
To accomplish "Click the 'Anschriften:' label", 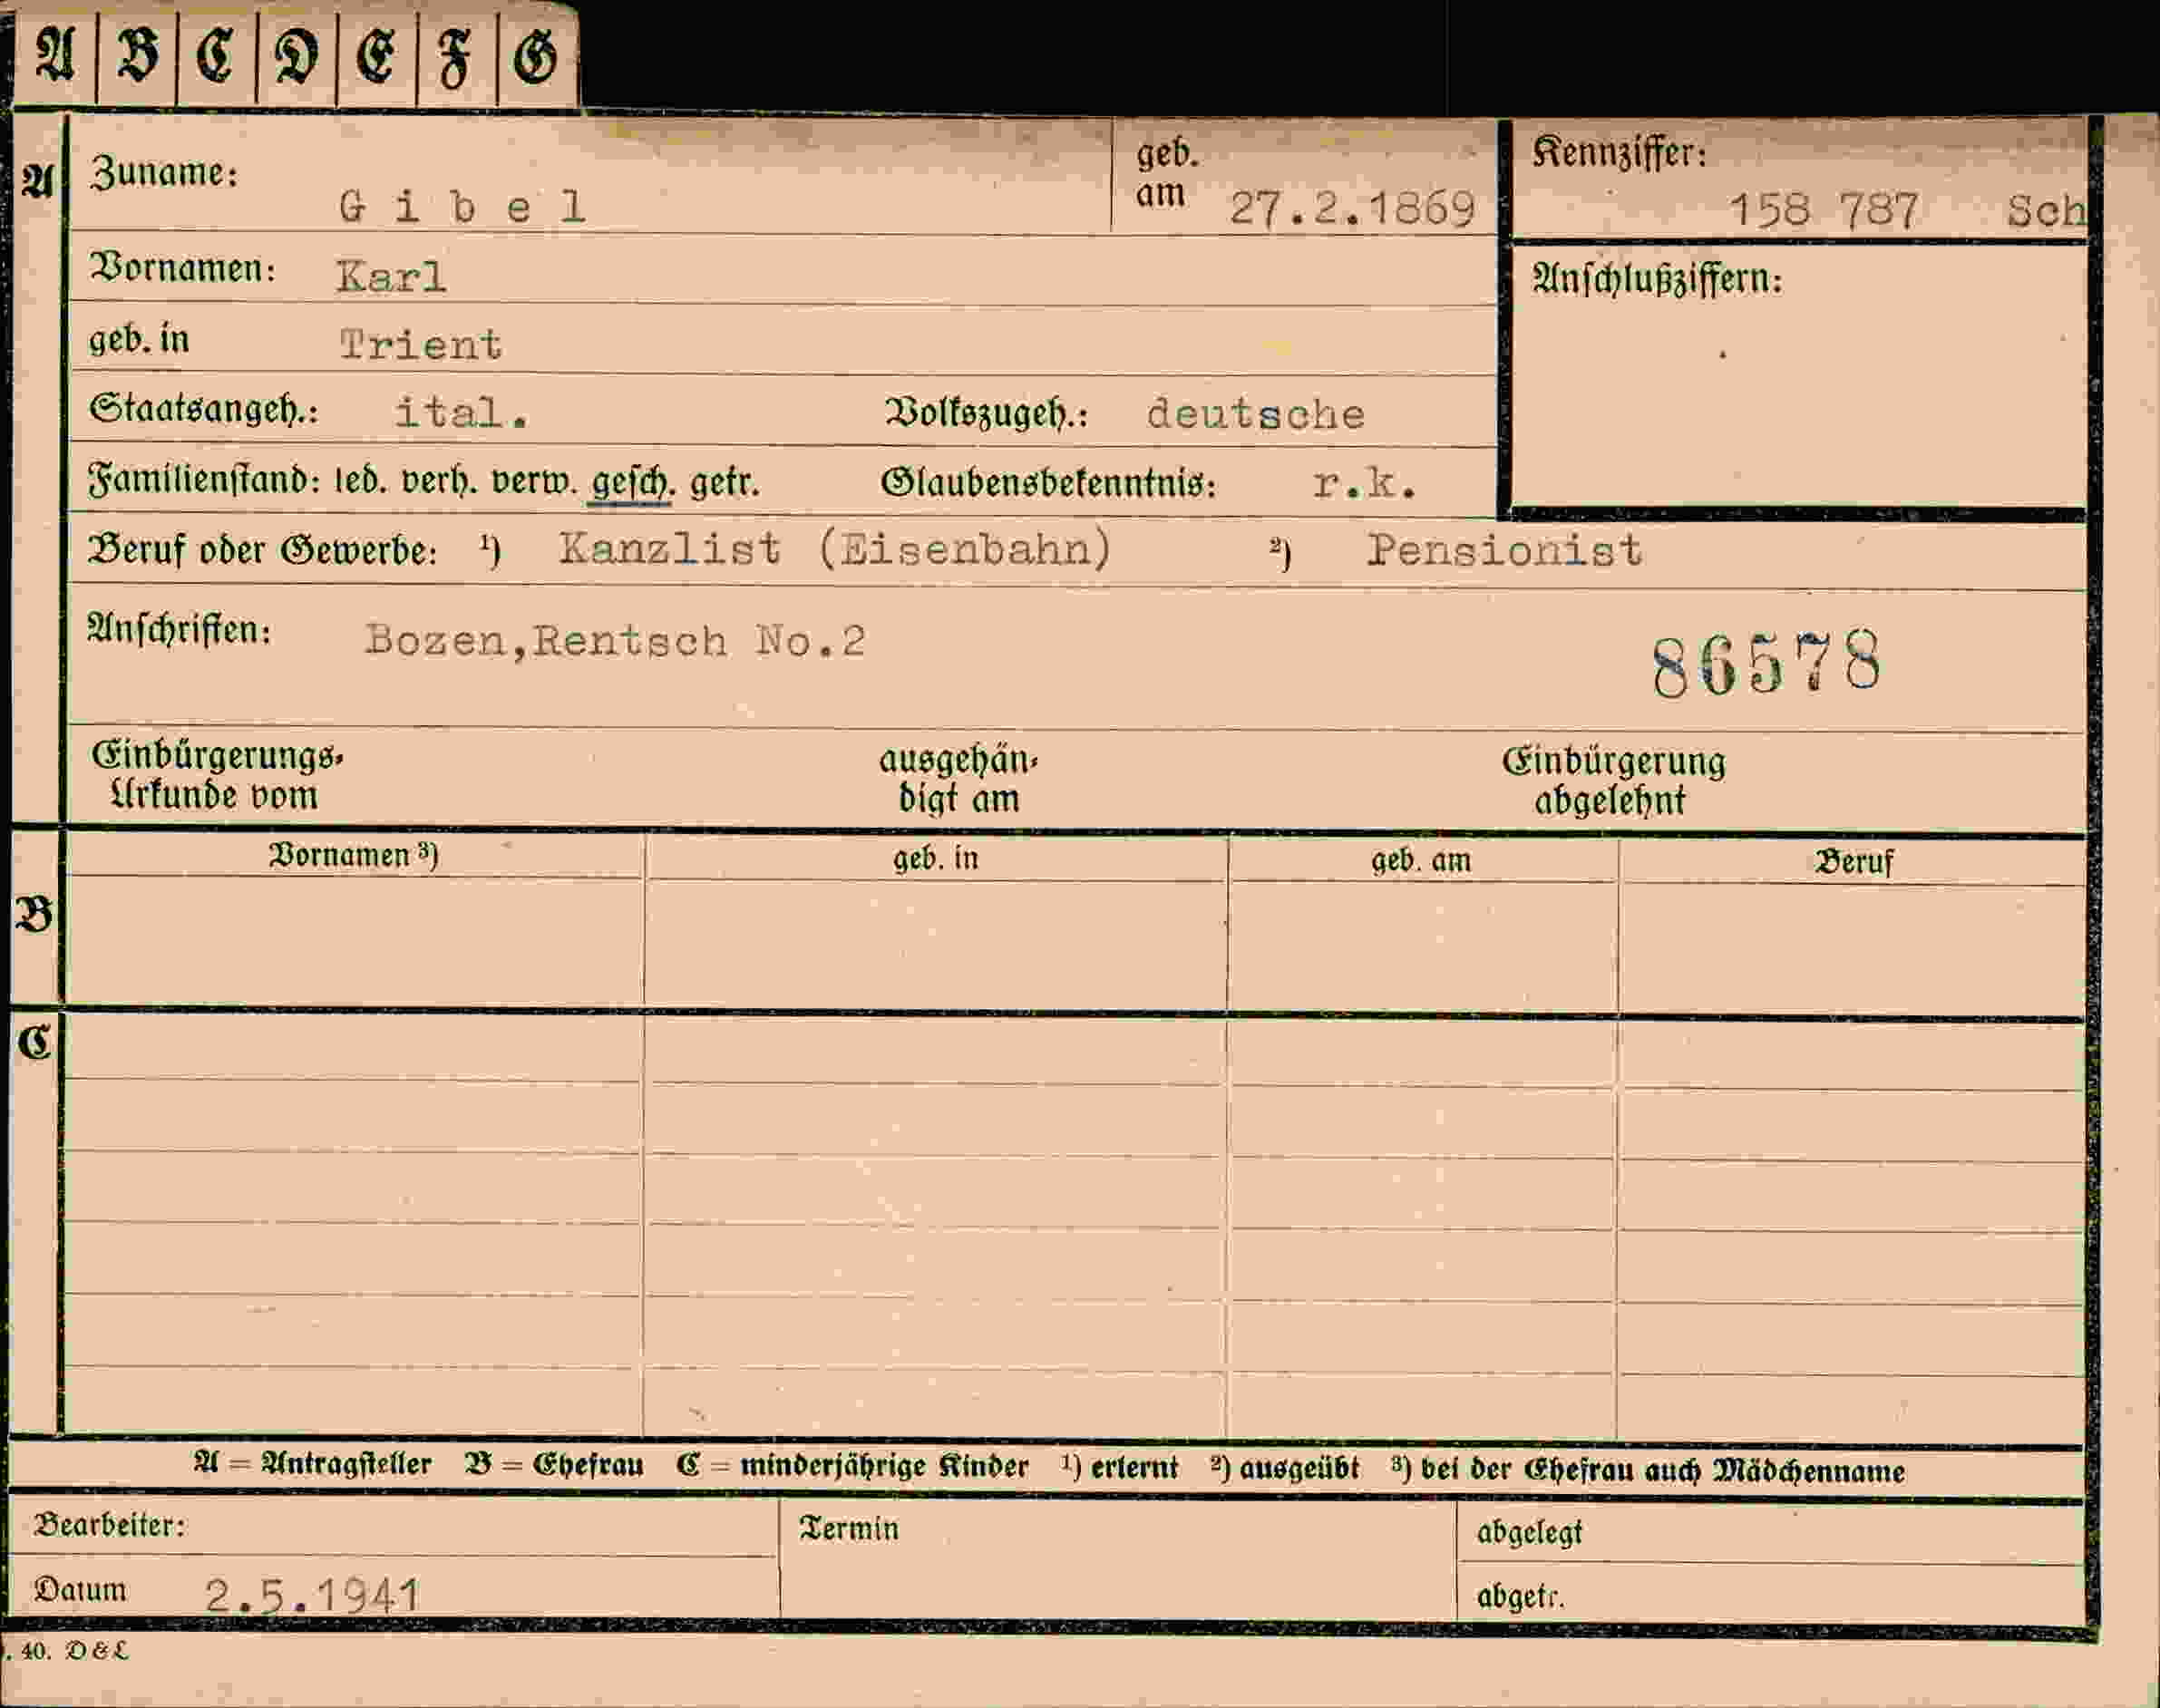I will pyautogui.click(x=179, y=629).
